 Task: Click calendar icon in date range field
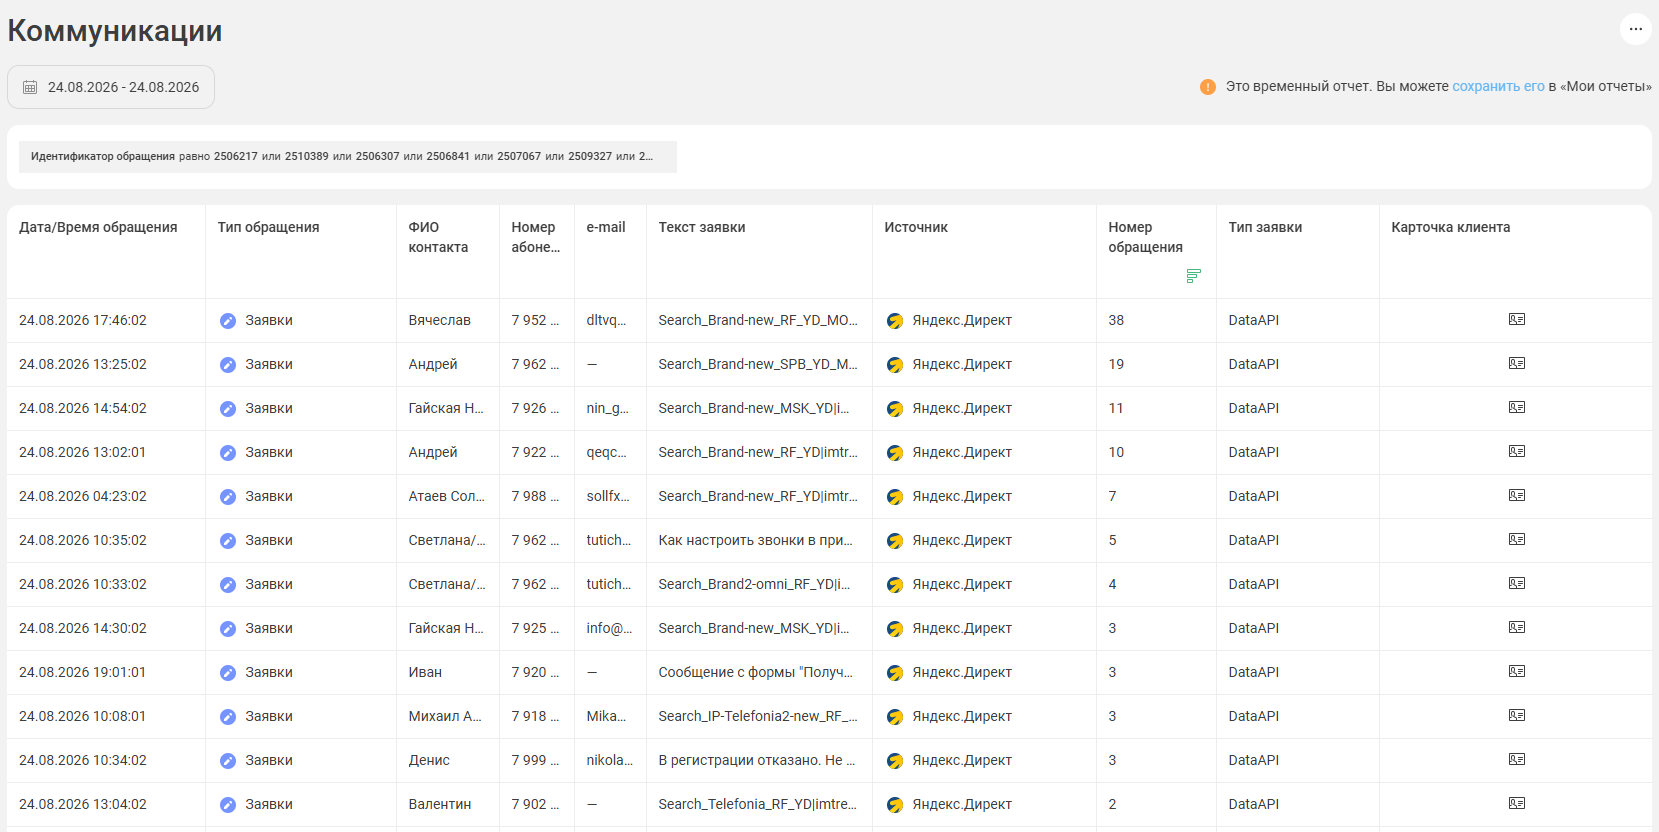click(x=30, y=88)
